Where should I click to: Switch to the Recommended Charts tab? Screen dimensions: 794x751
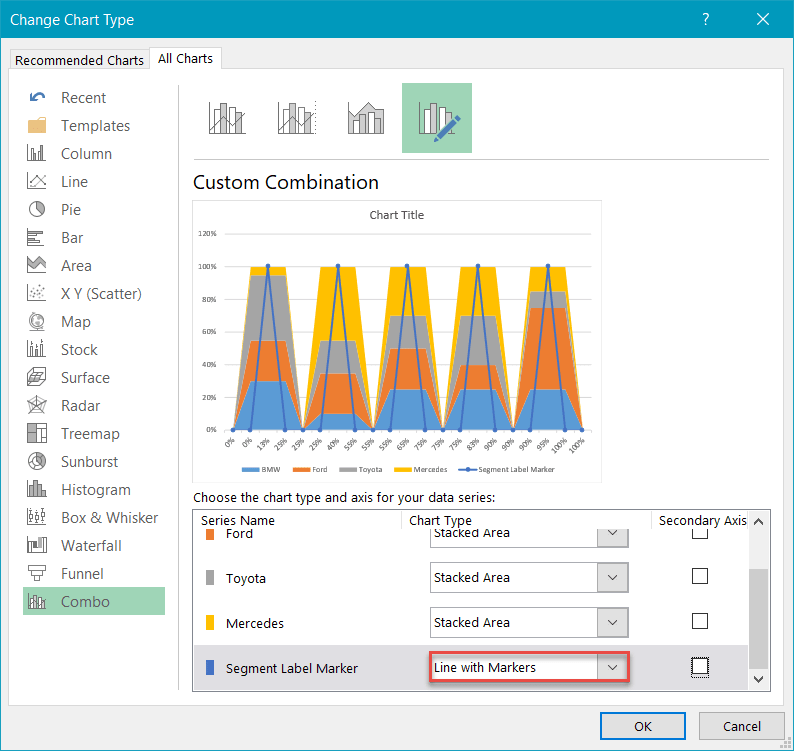(x=79, y=60)
